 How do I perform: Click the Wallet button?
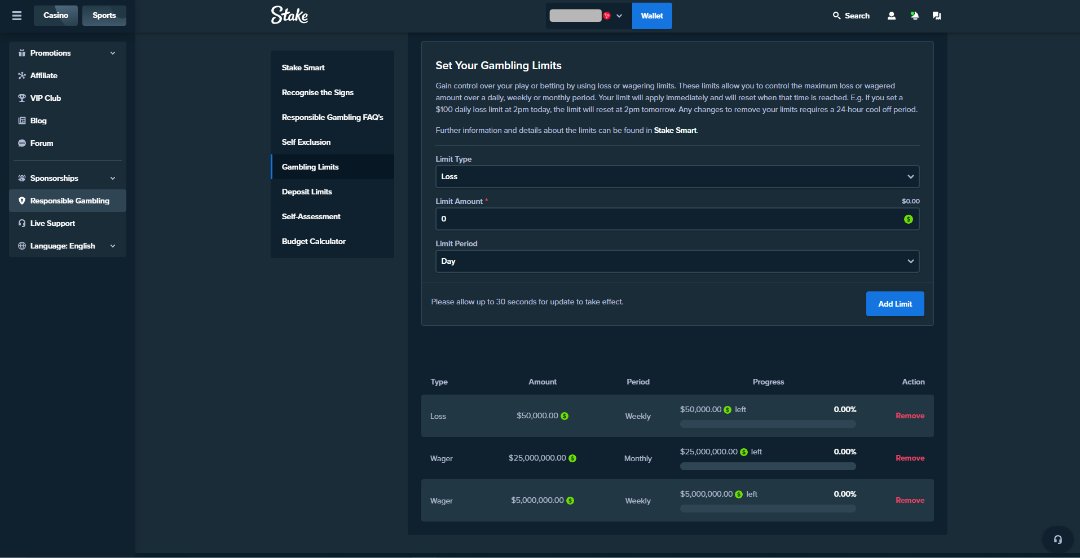click(x=652, y=16)
